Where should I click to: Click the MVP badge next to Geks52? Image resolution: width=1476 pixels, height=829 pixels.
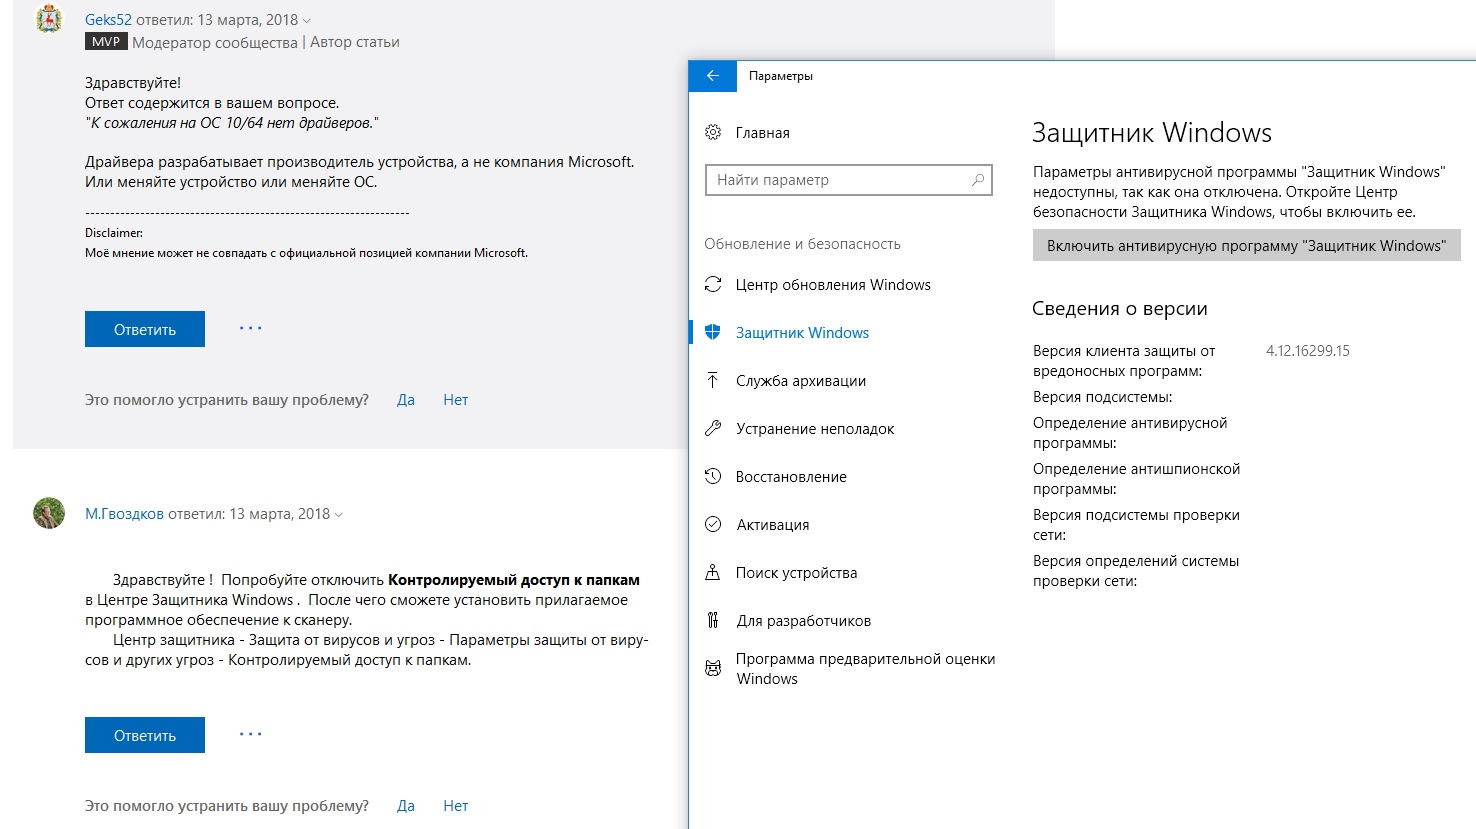tap(106, 42)
